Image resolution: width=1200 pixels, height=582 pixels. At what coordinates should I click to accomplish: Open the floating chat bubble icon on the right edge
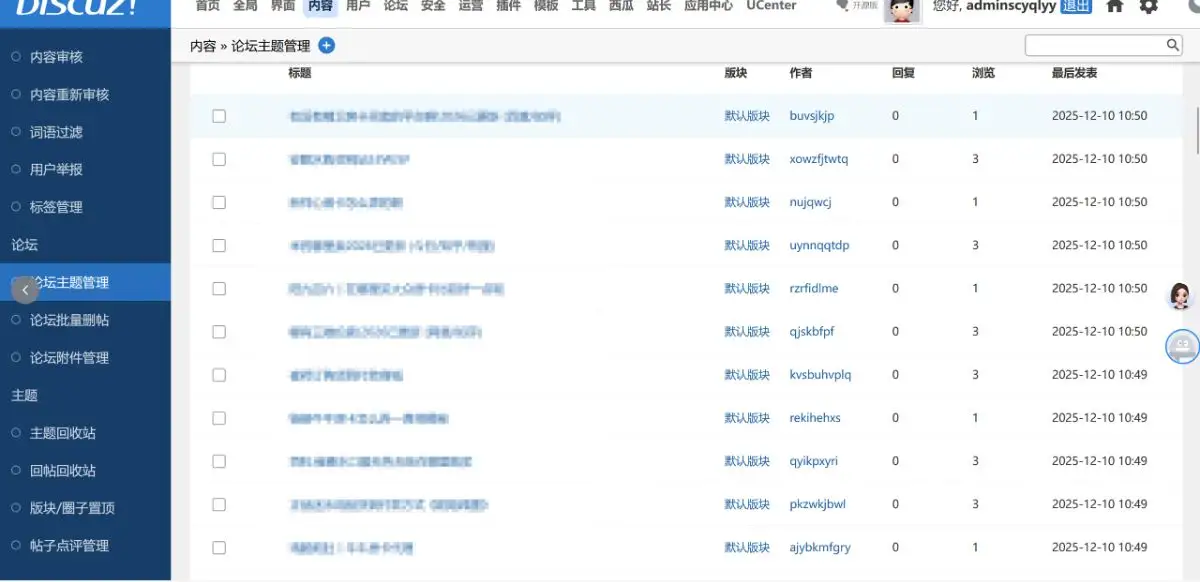[1180, 346]
